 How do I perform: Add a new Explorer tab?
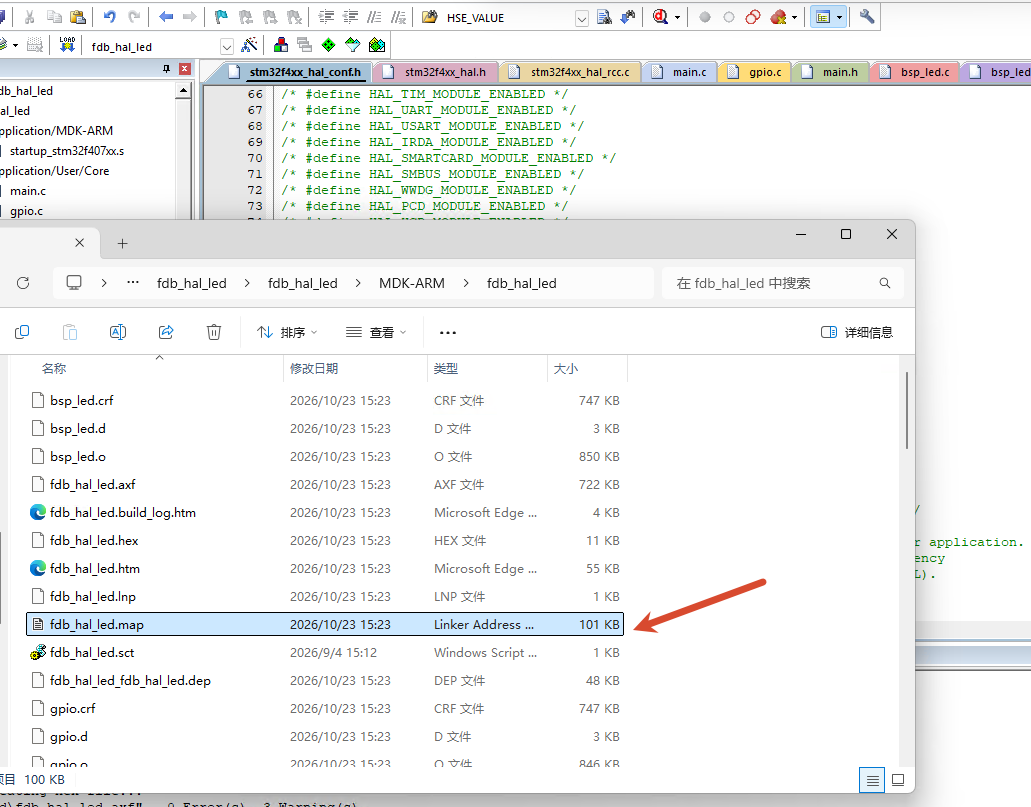(x=122, y=243)
